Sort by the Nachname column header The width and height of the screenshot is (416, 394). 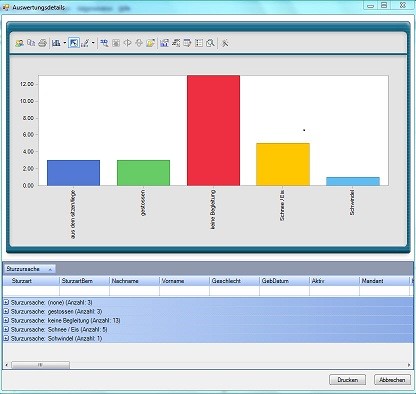click(x=135, y=281)
